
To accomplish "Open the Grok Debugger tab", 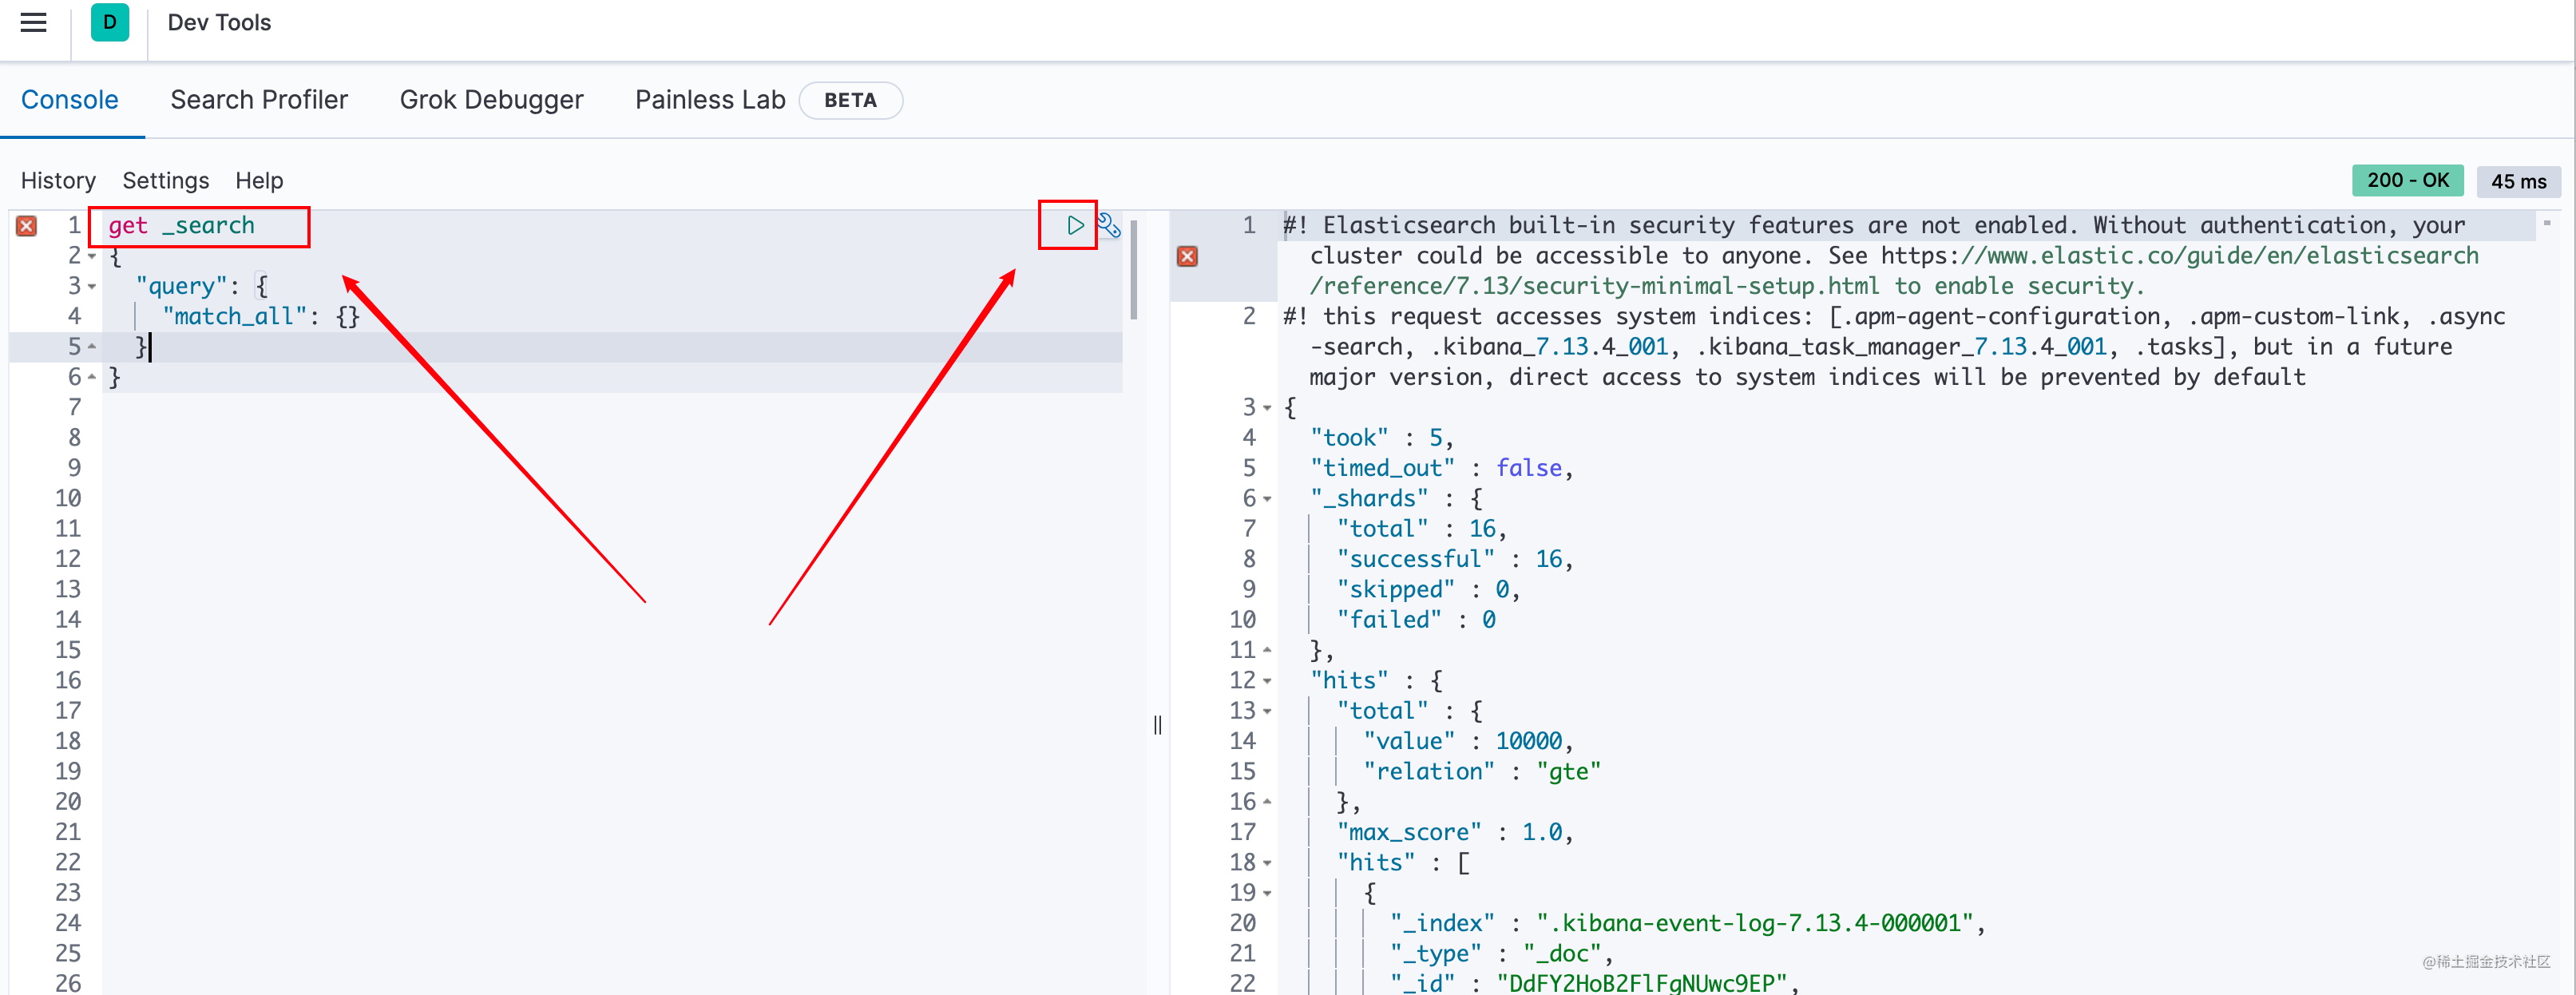I will pyautogui.click(x=491, y=100).
